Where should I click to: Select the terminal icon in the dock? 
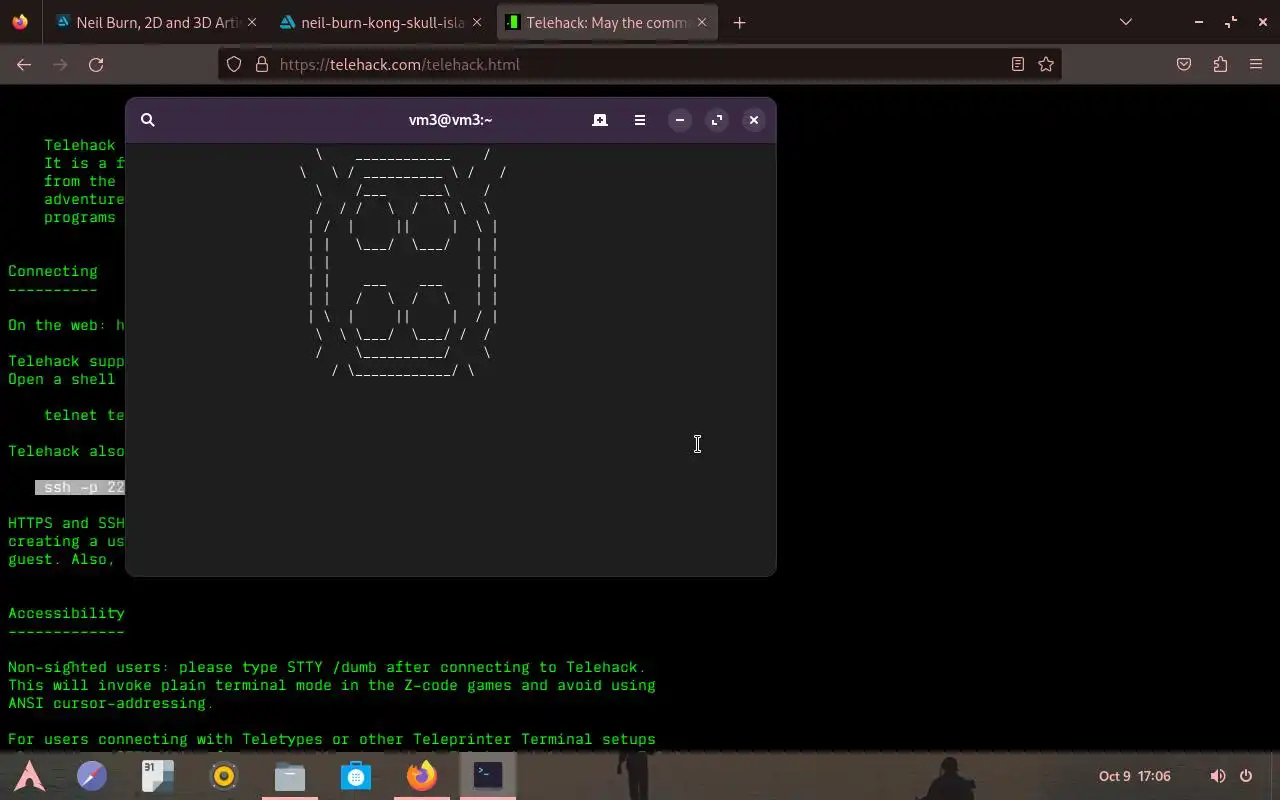[488, 775]
